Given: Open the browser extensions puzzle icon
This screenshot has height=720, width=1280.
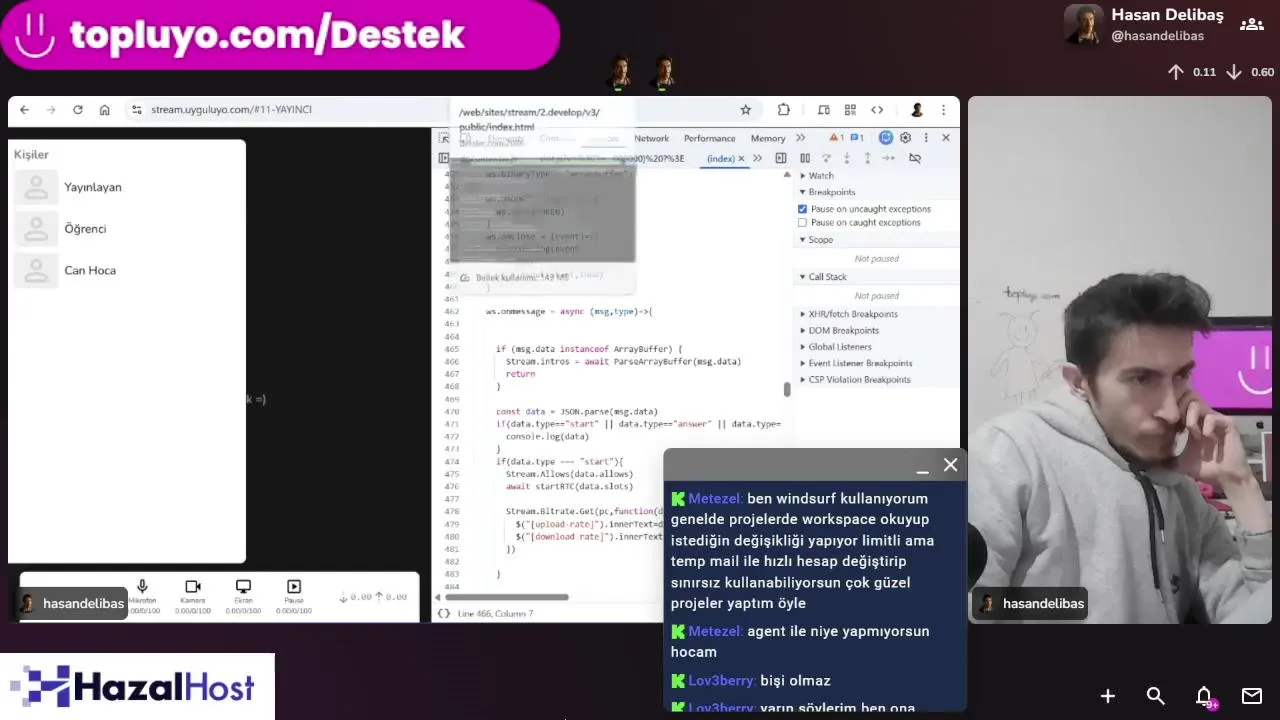Looking at the screenshot, I should [x=784, y=110].
